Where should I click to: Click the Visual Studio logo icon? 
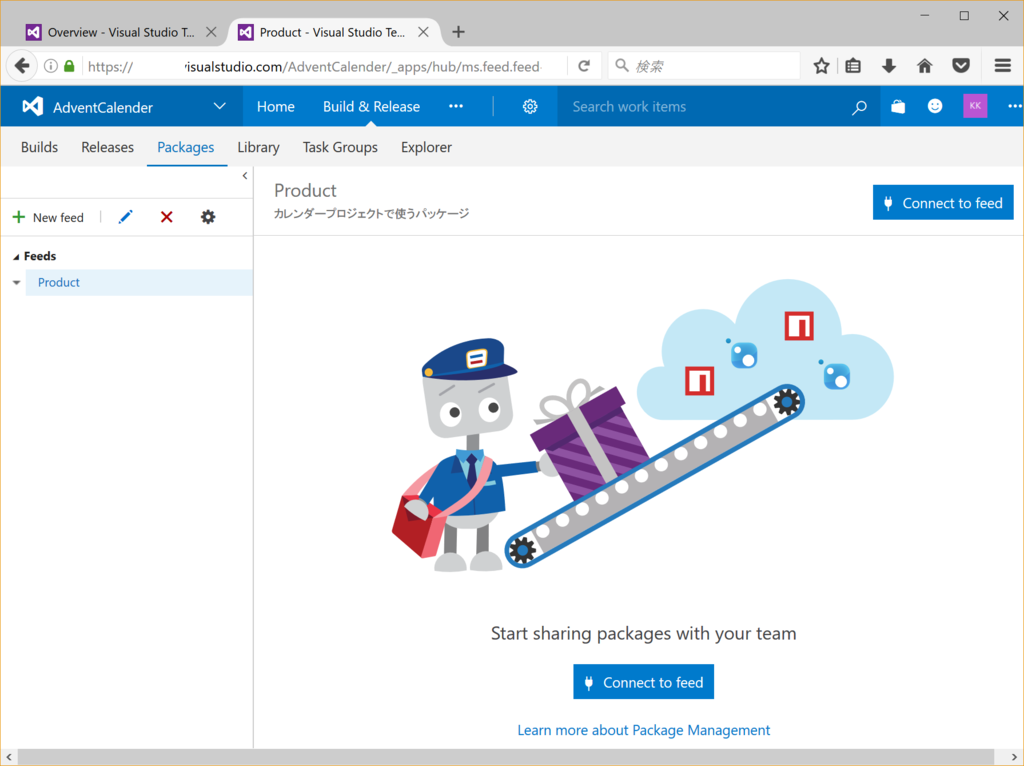pyautogui.click(x=32, y=106)
